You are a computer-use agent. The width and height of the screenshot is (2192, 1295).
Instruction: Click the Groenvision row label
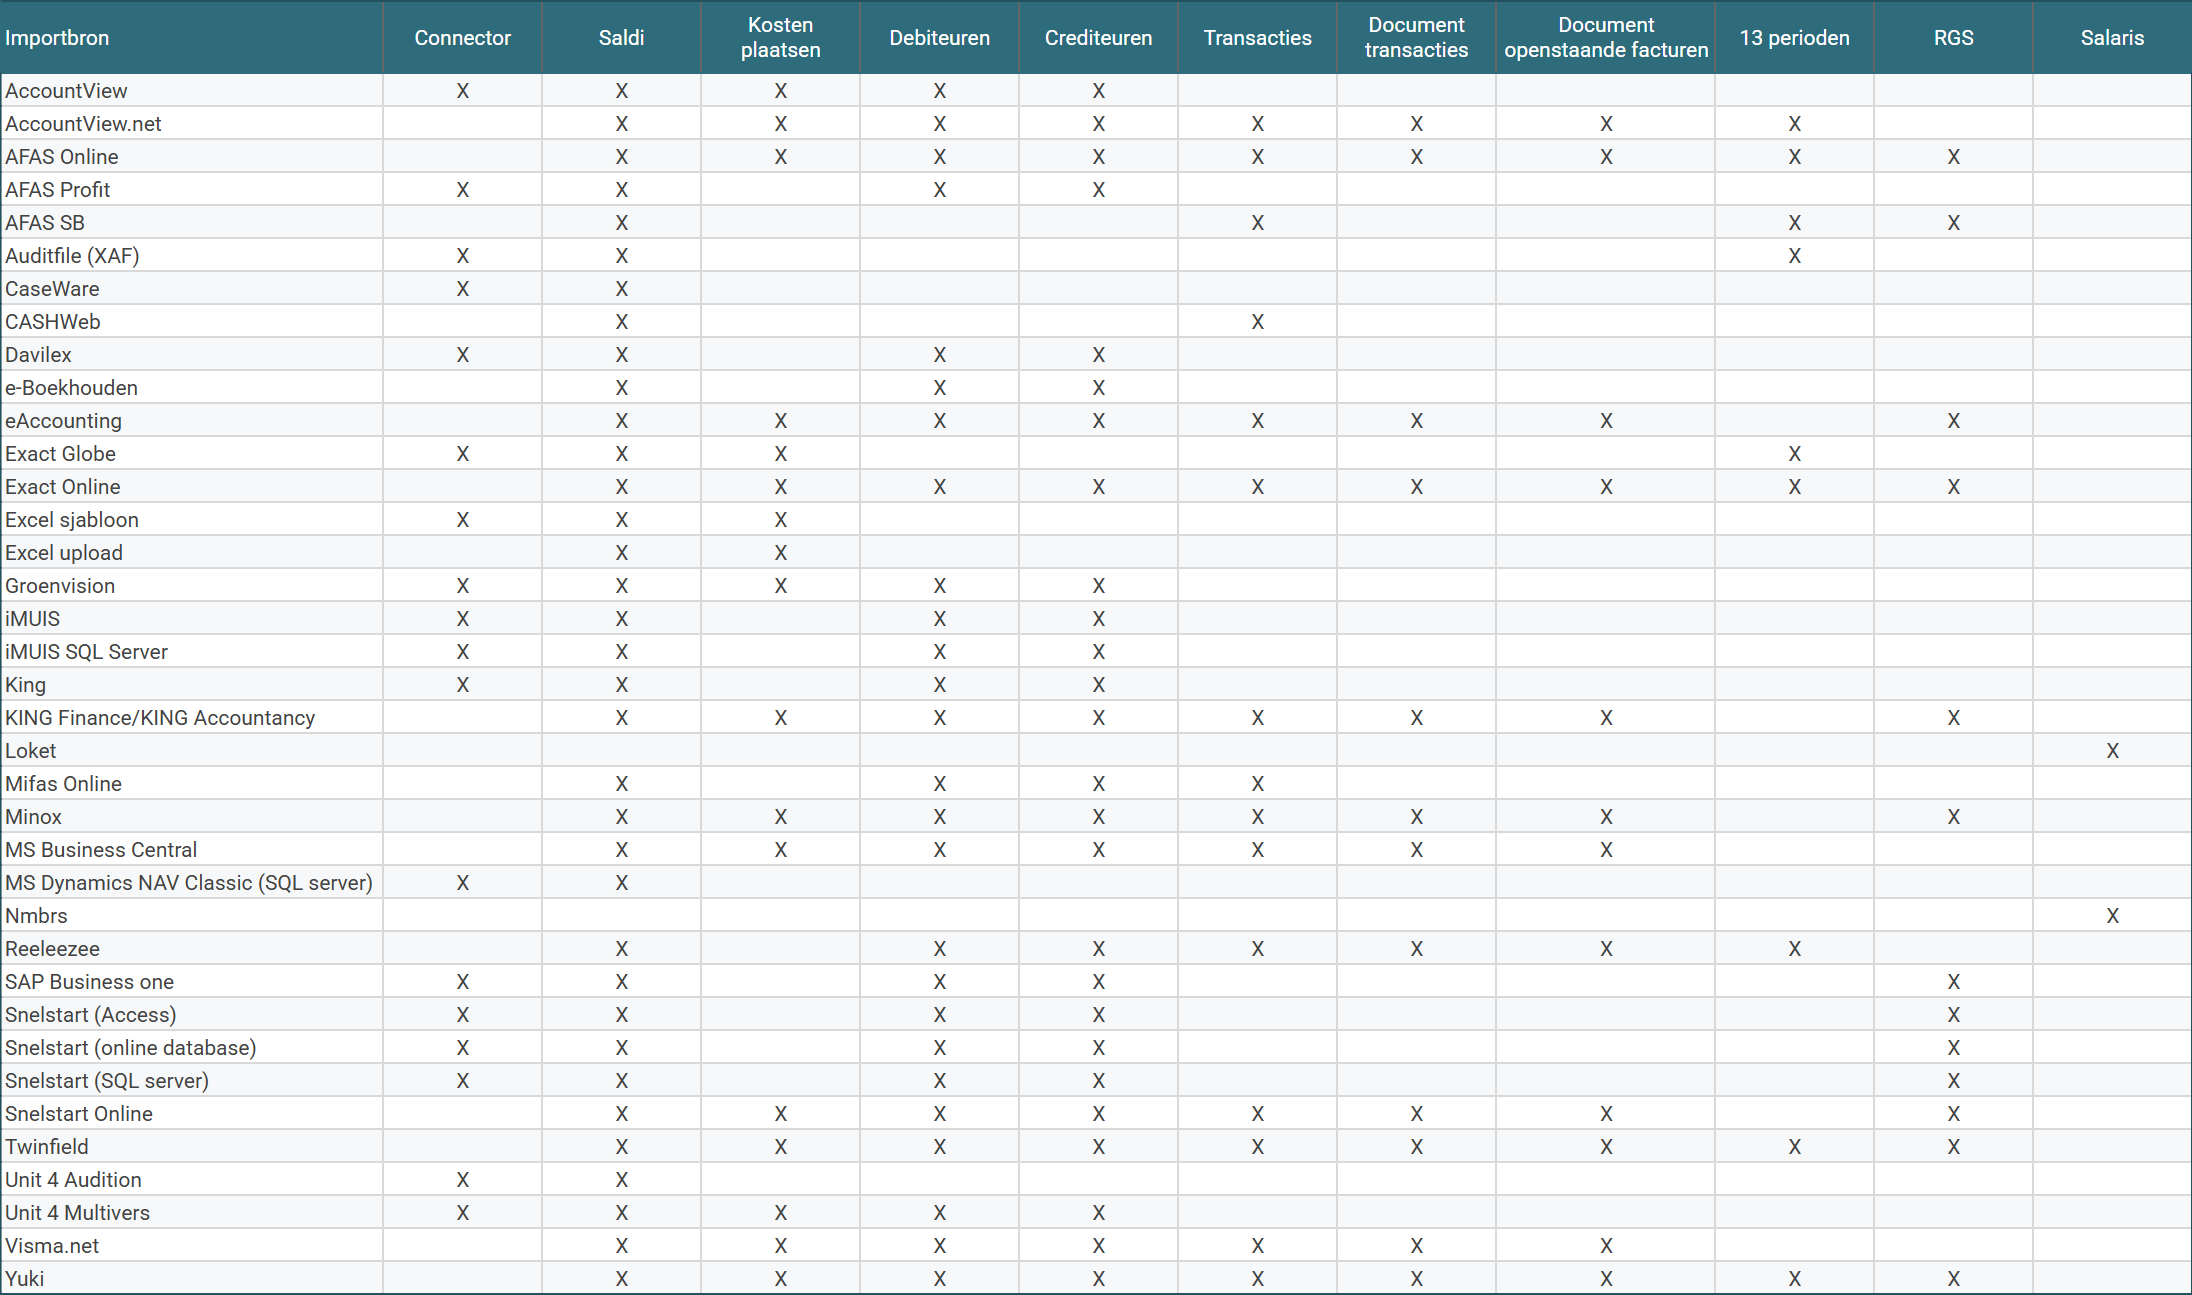click(60, 586)
